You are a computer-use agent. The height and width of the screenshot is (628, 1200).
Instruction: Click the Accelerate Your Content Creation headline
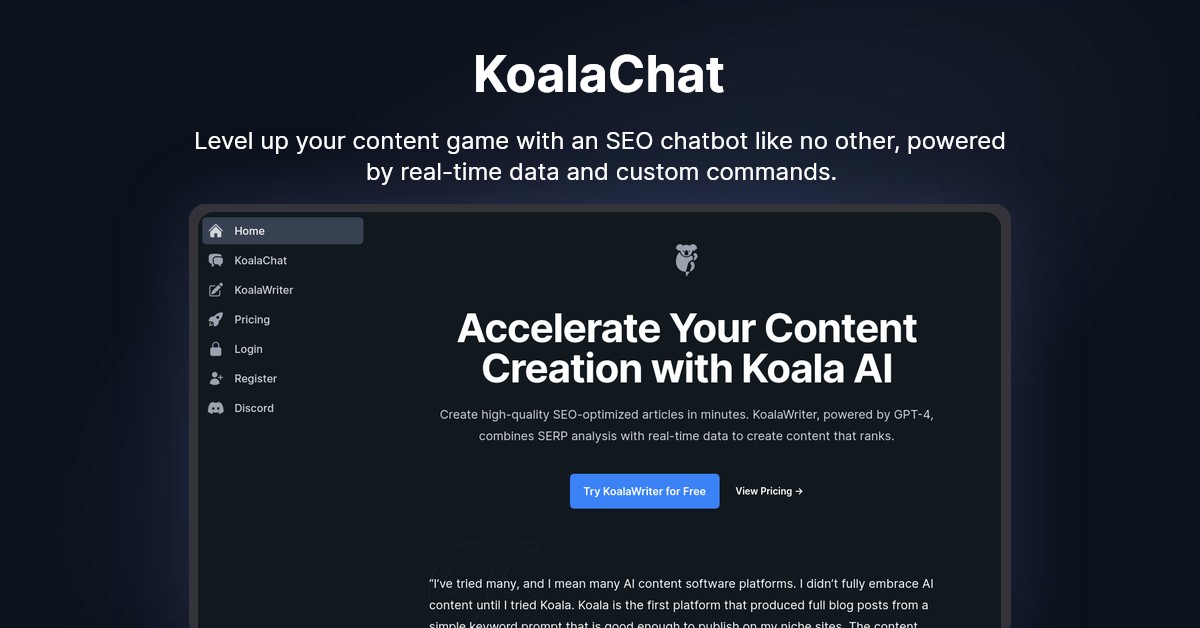[x=686, y=348]
